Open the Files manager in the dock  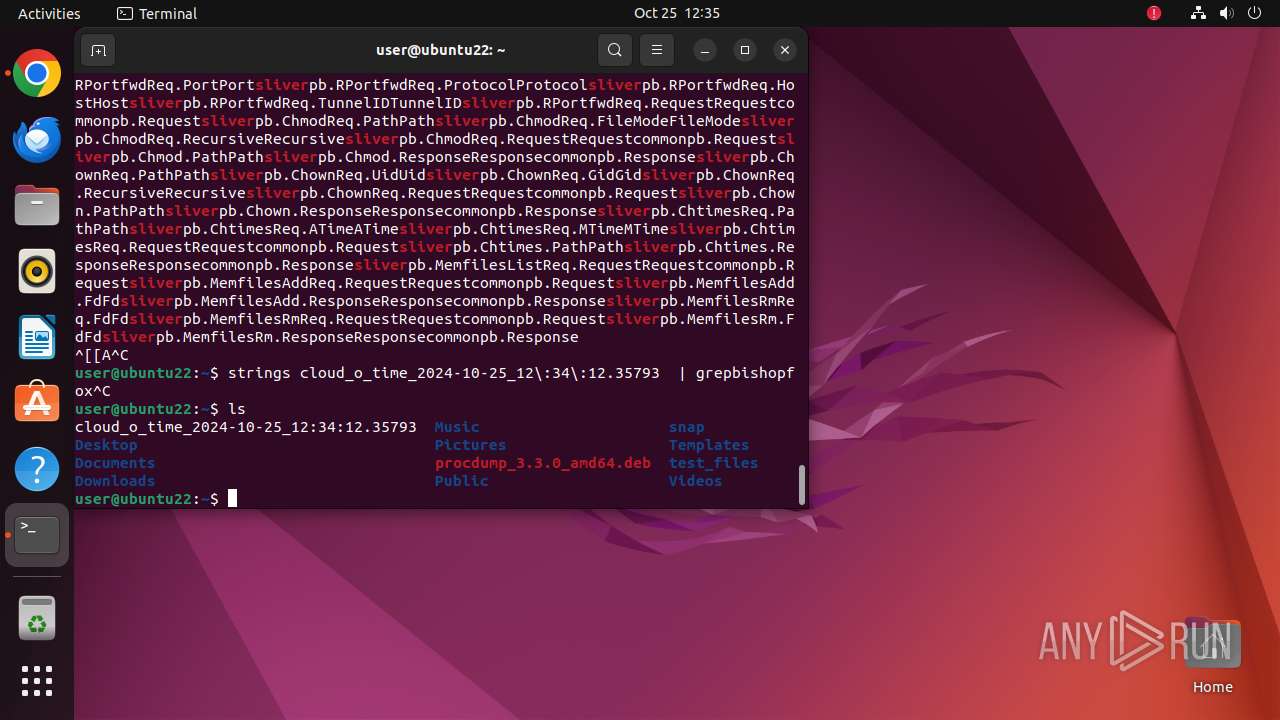37,205
